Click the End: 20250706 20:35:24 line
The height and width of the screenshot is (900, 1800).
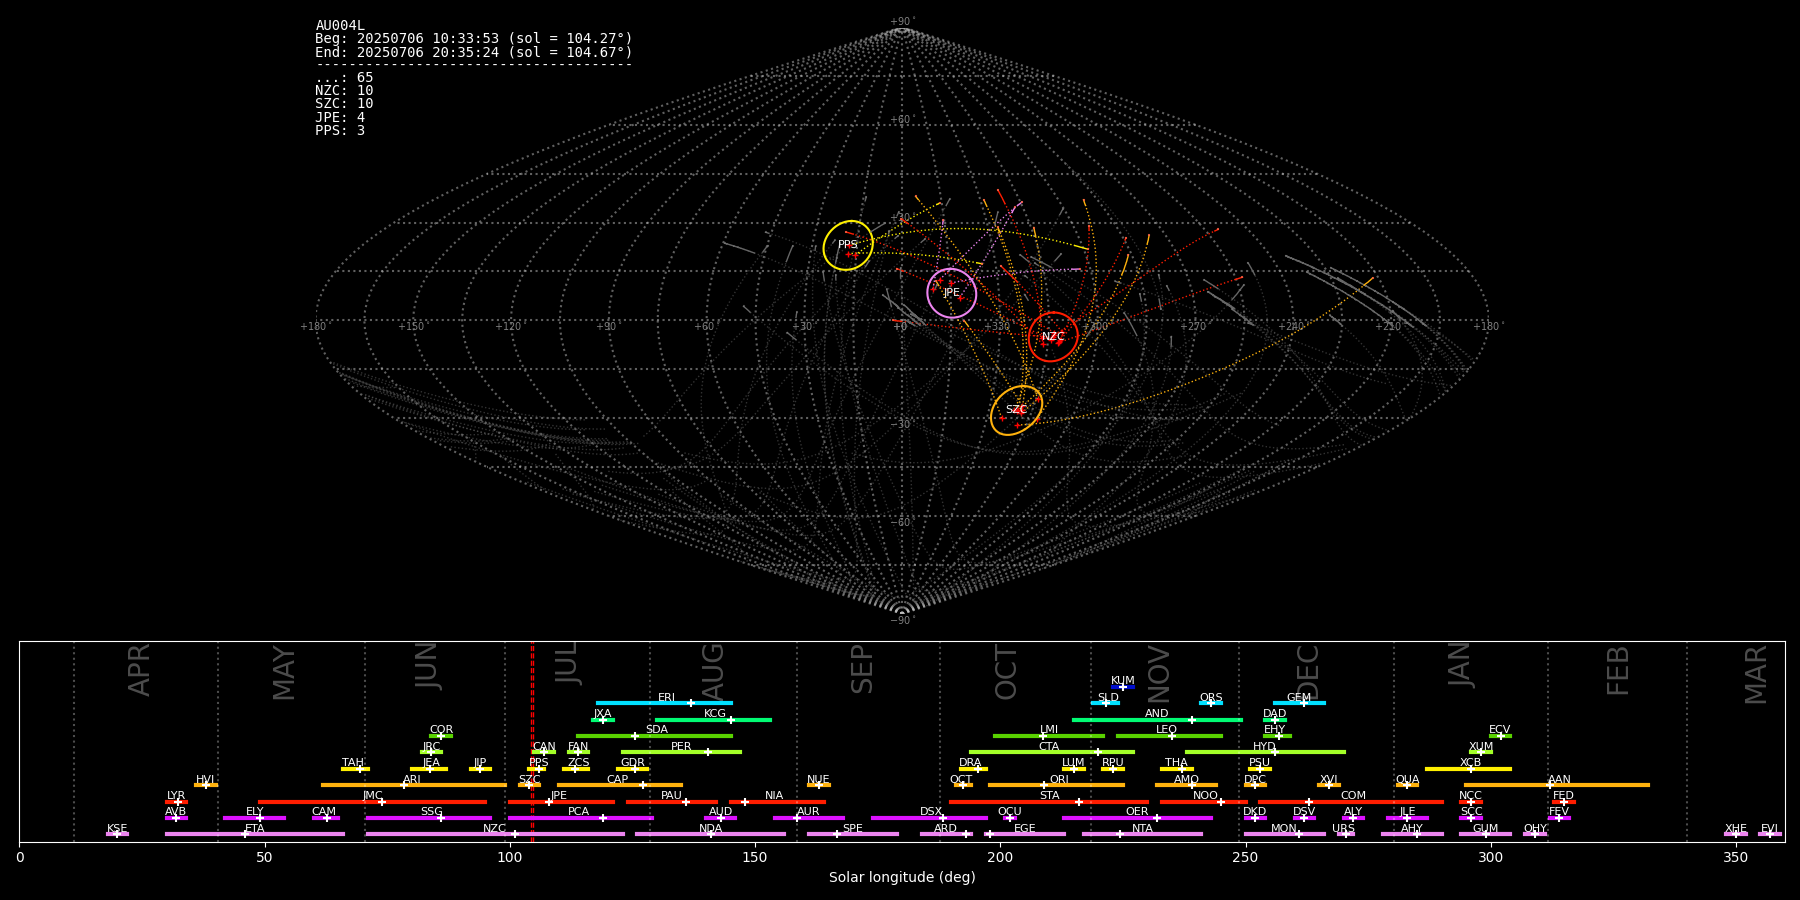tap(474, 52)
